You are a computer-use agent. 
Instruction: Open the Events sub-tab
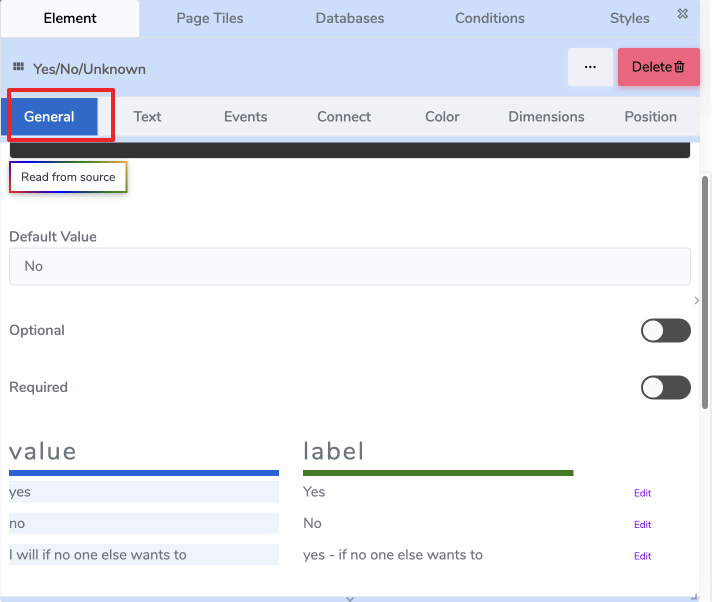click(245, 117)
